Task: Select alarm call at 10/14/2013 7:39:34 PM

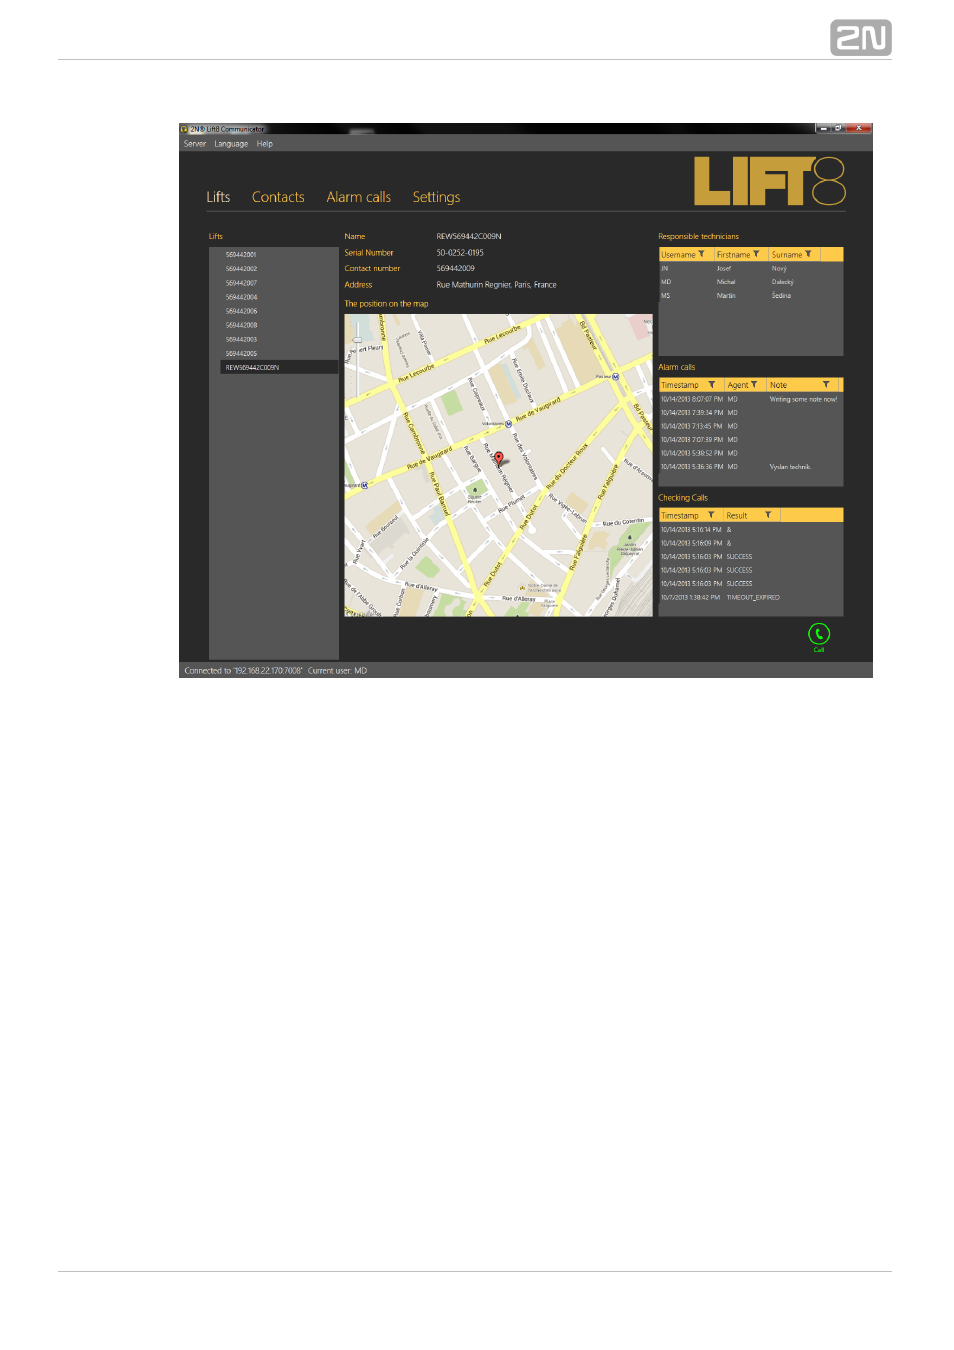Action: coord(751,412)
